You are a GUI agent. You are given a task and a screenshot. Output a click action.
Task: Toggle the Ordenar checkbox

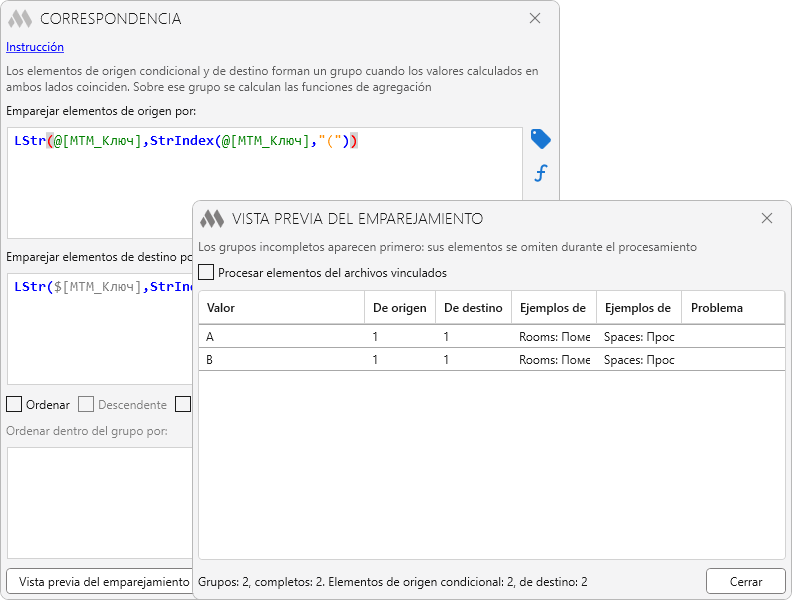14,404
